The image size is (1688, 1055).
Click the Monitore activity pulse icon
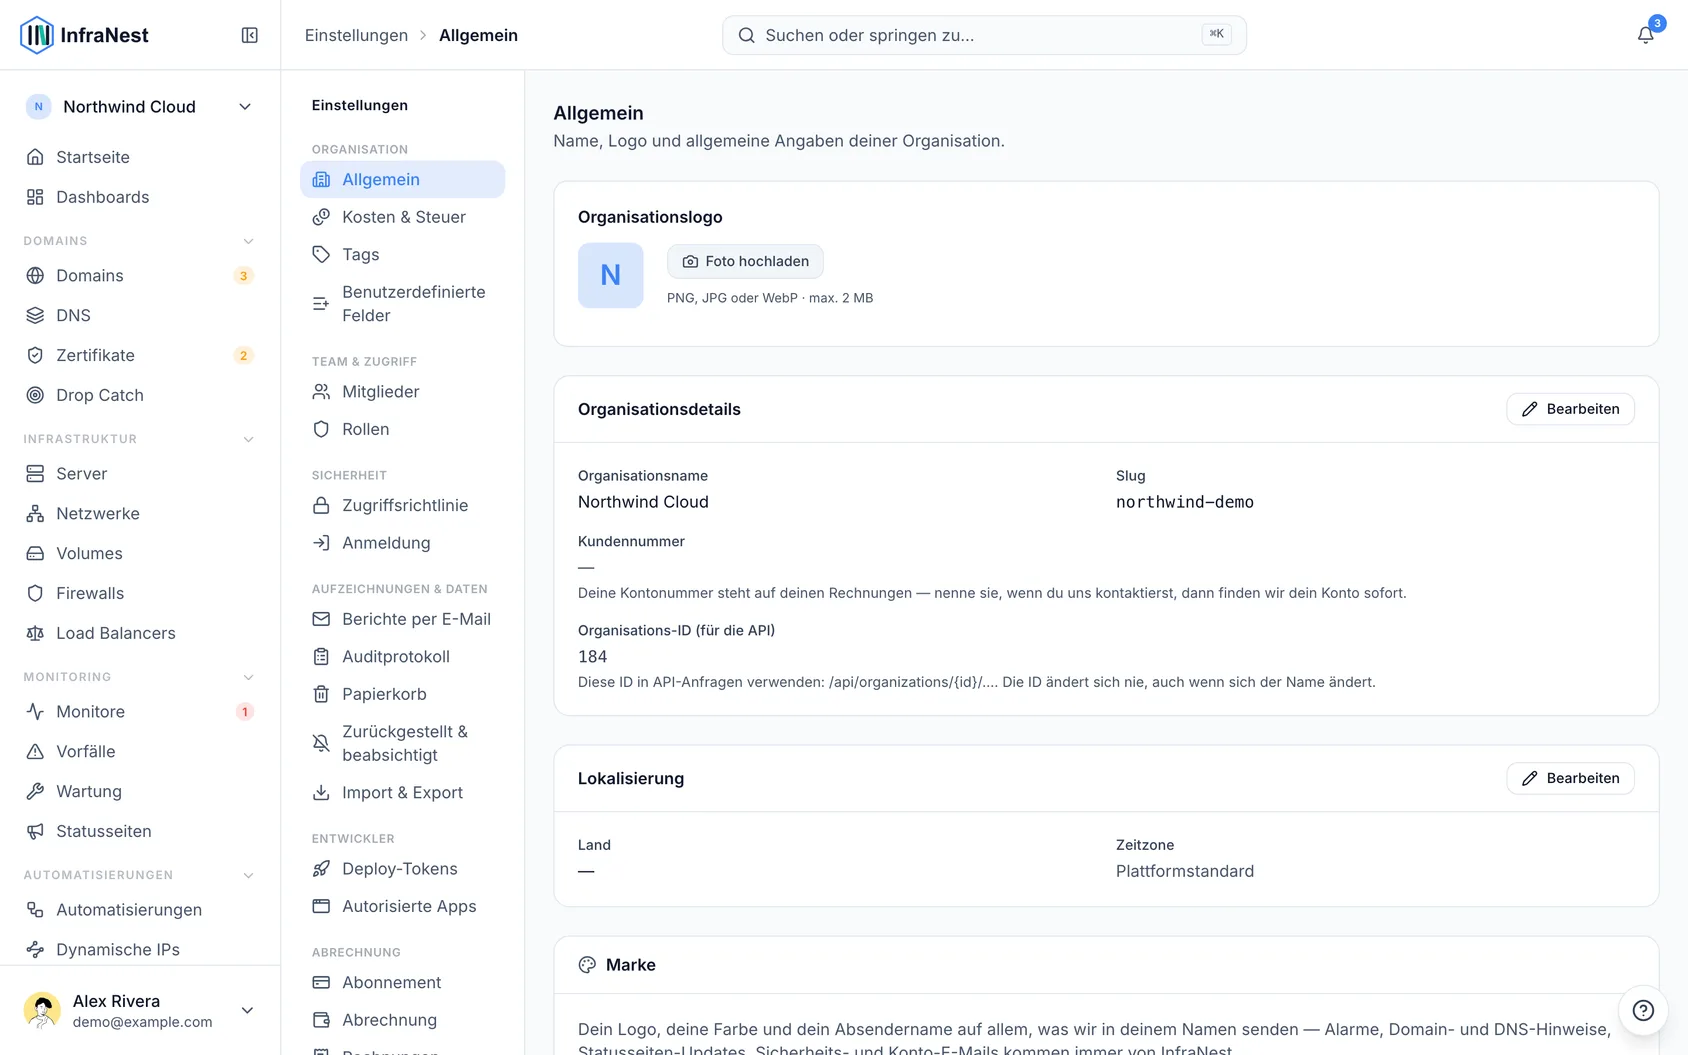tap(35, 712)
